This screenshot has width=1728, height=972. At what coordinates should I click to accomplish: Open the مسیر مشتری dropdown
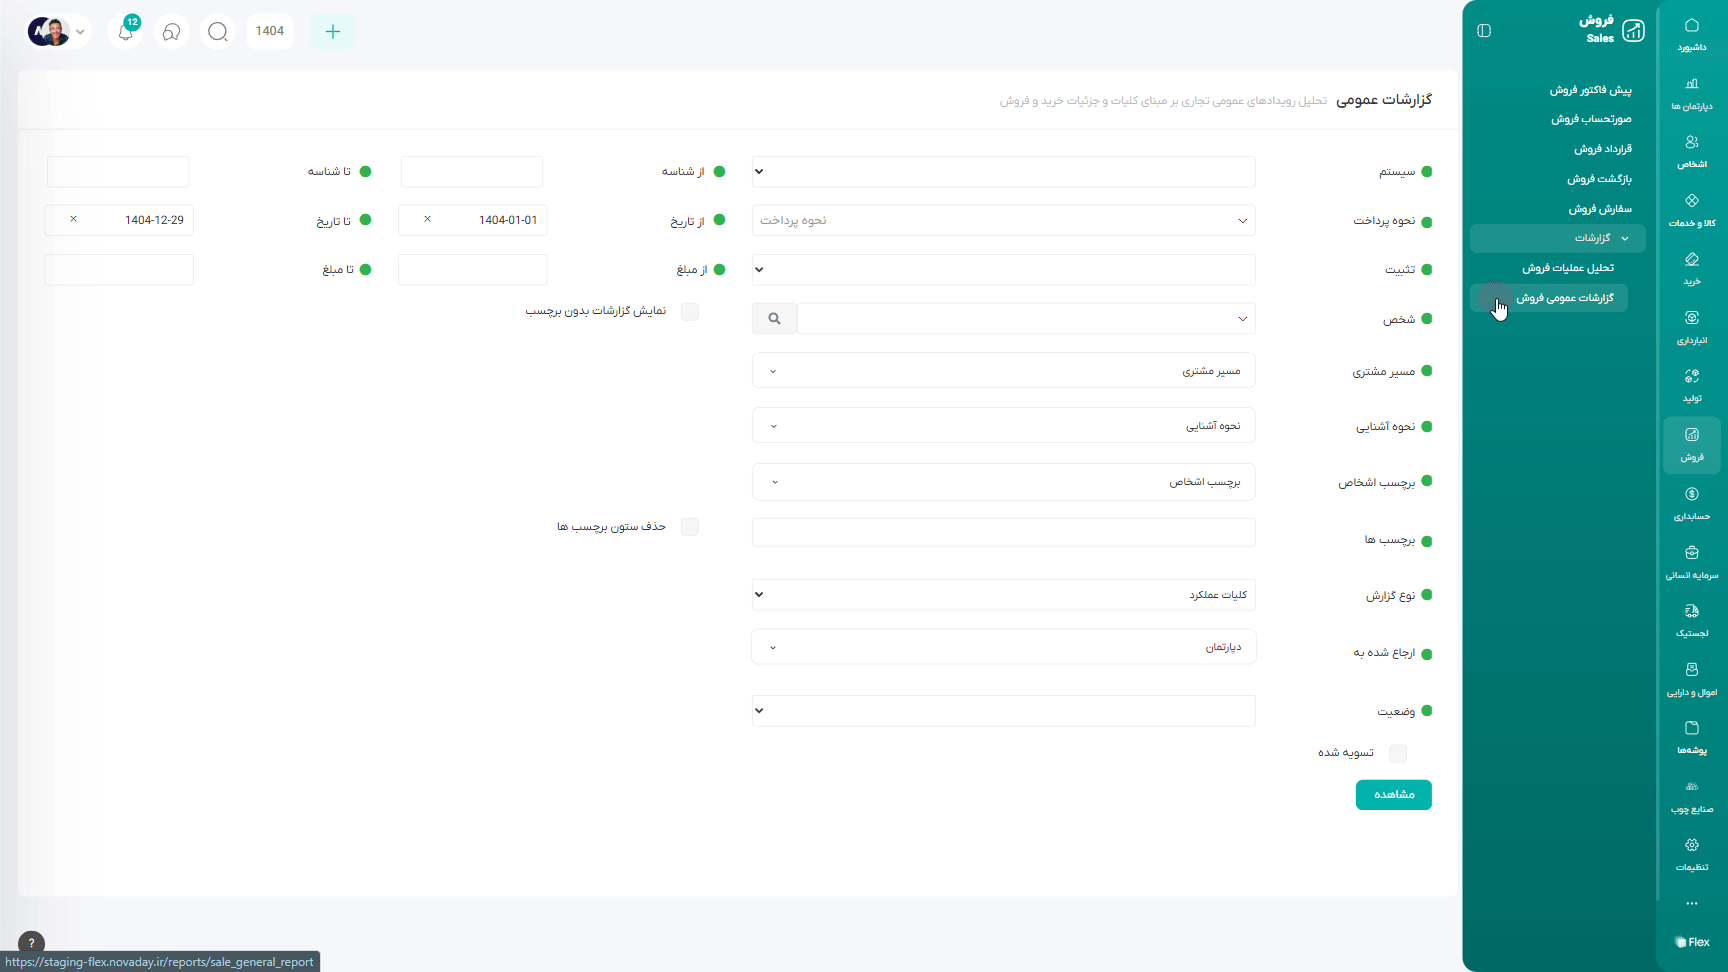(x=1003, y=371)
